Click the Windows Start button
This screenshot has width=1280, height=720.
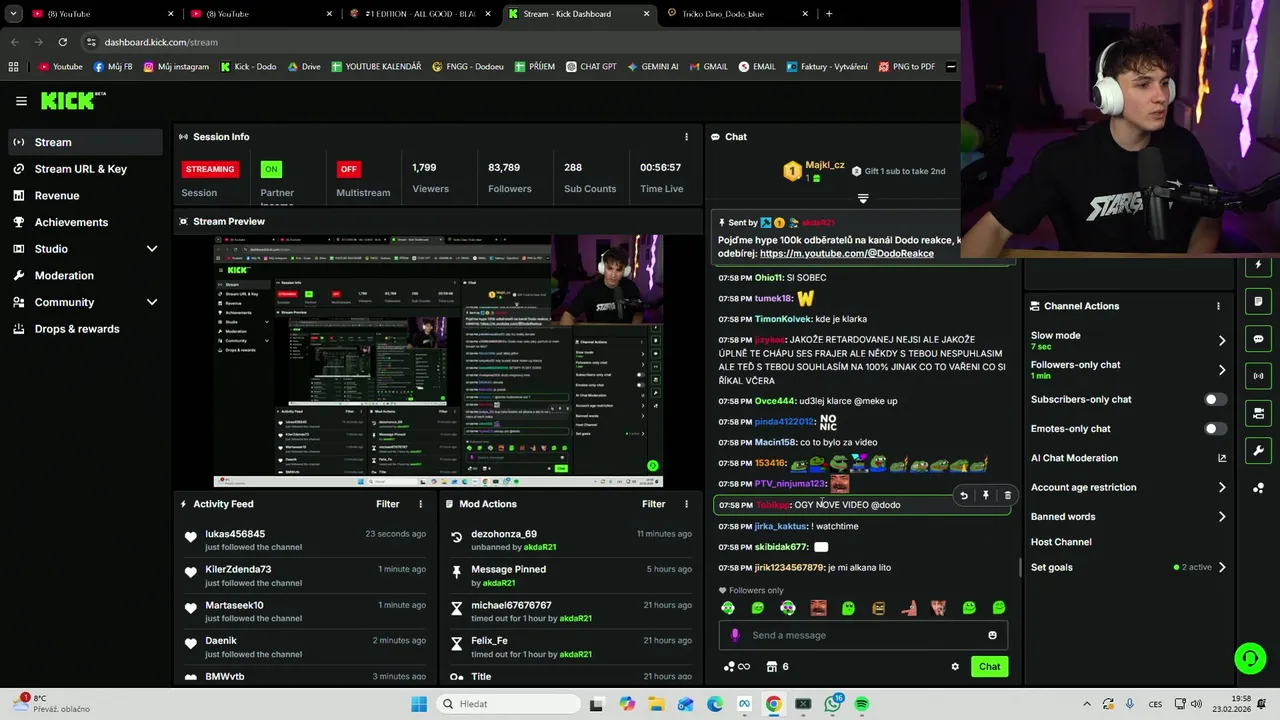419,704
